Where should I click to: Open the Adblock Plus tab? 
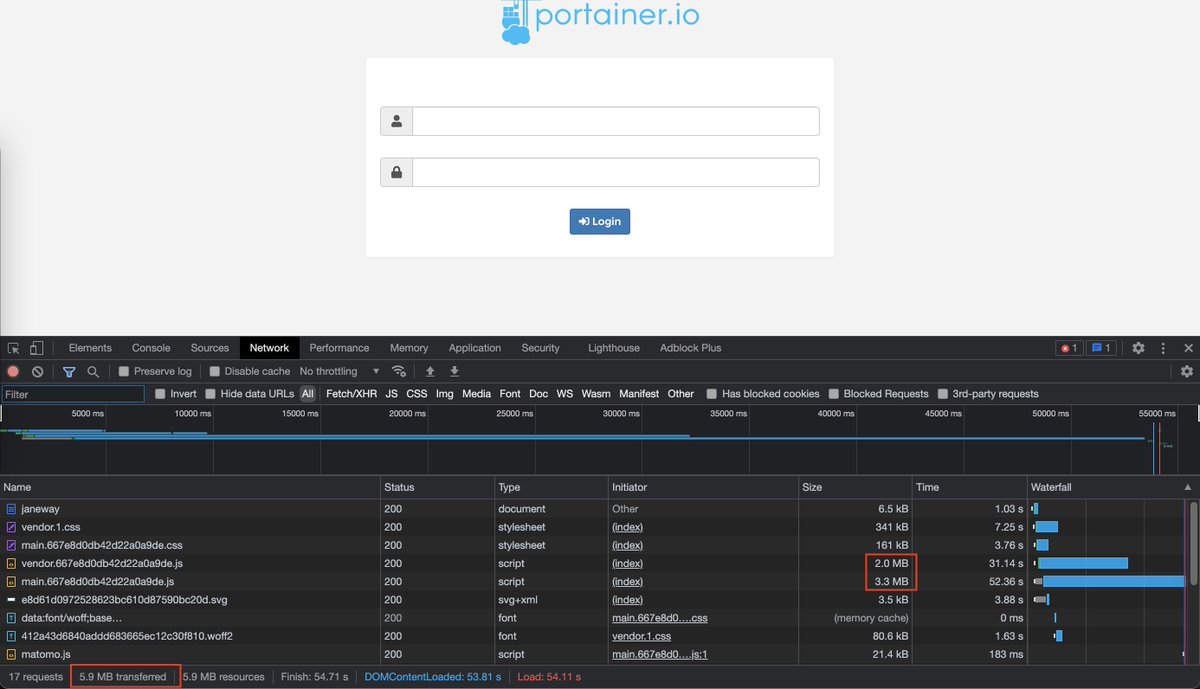coord(690,348)
